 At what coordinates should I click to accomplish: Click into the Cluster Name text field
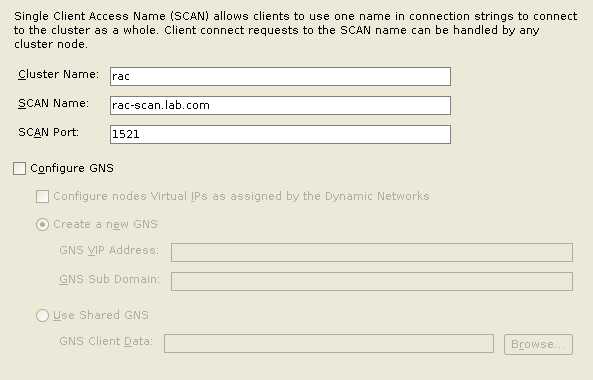[x=280, y=76]
